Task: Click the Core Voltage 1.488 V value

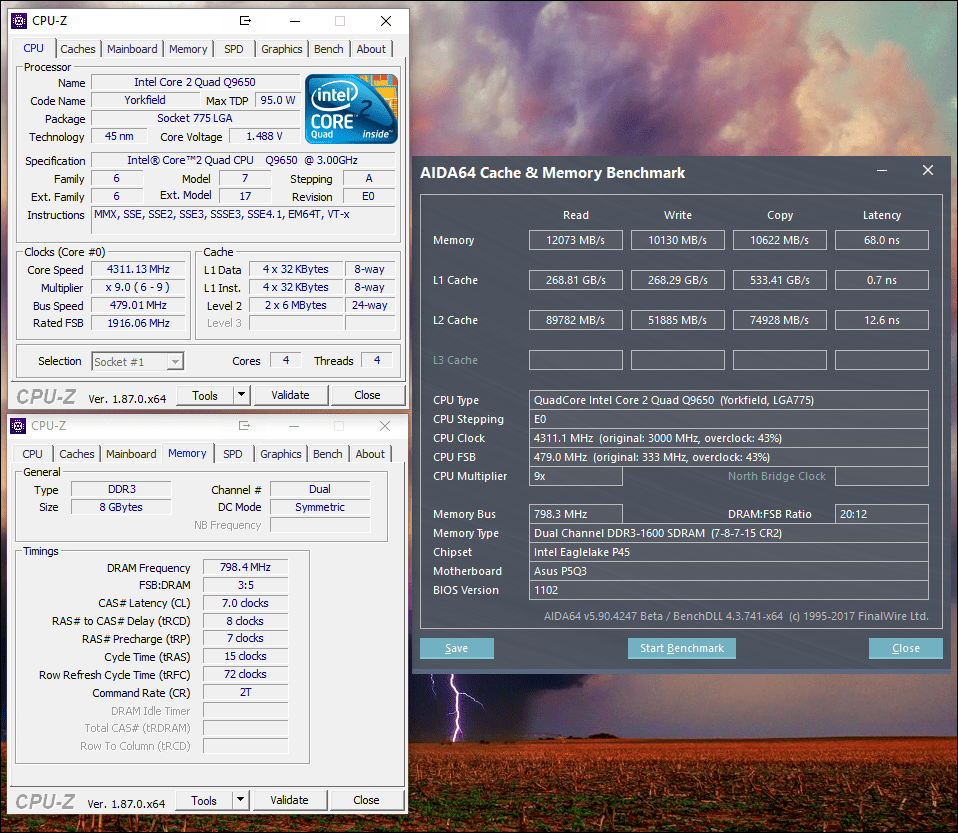Action: [x=264, y=136]
